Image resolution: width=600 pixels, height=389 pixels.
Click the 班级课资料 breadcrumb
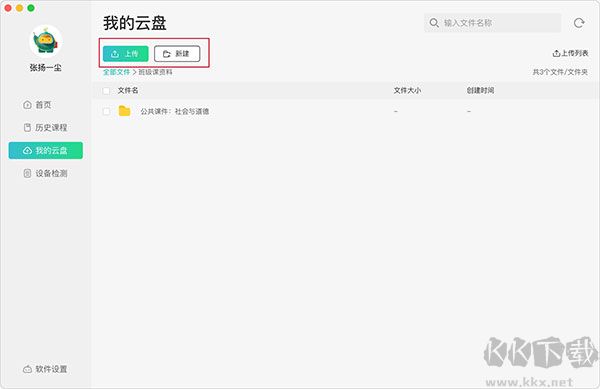155,72
